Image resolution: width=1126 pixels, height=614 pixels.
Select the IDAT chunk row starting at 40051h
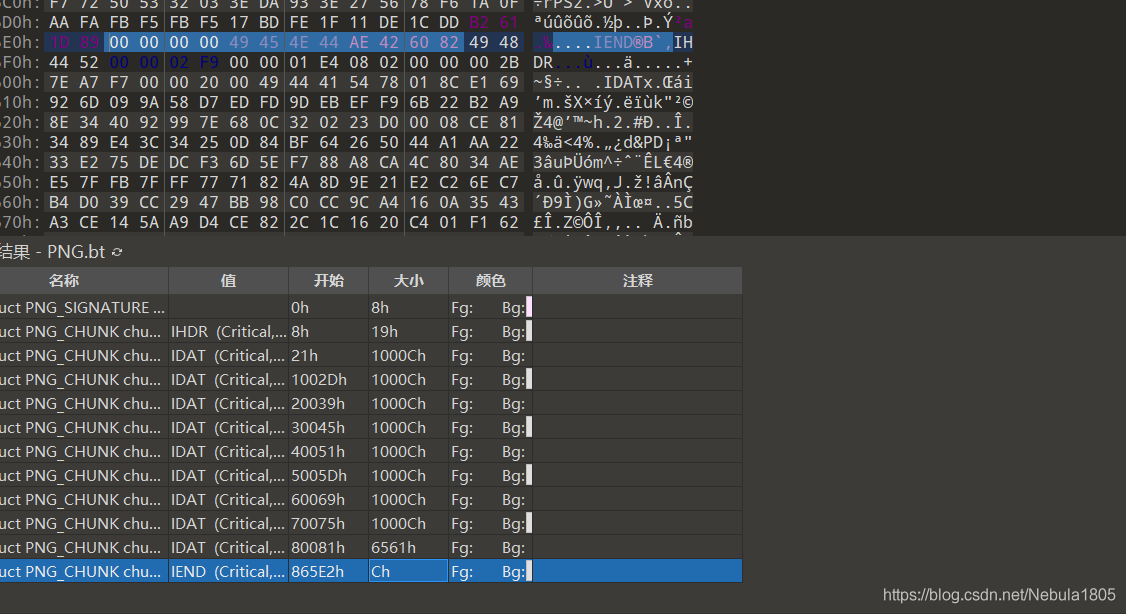371,452
